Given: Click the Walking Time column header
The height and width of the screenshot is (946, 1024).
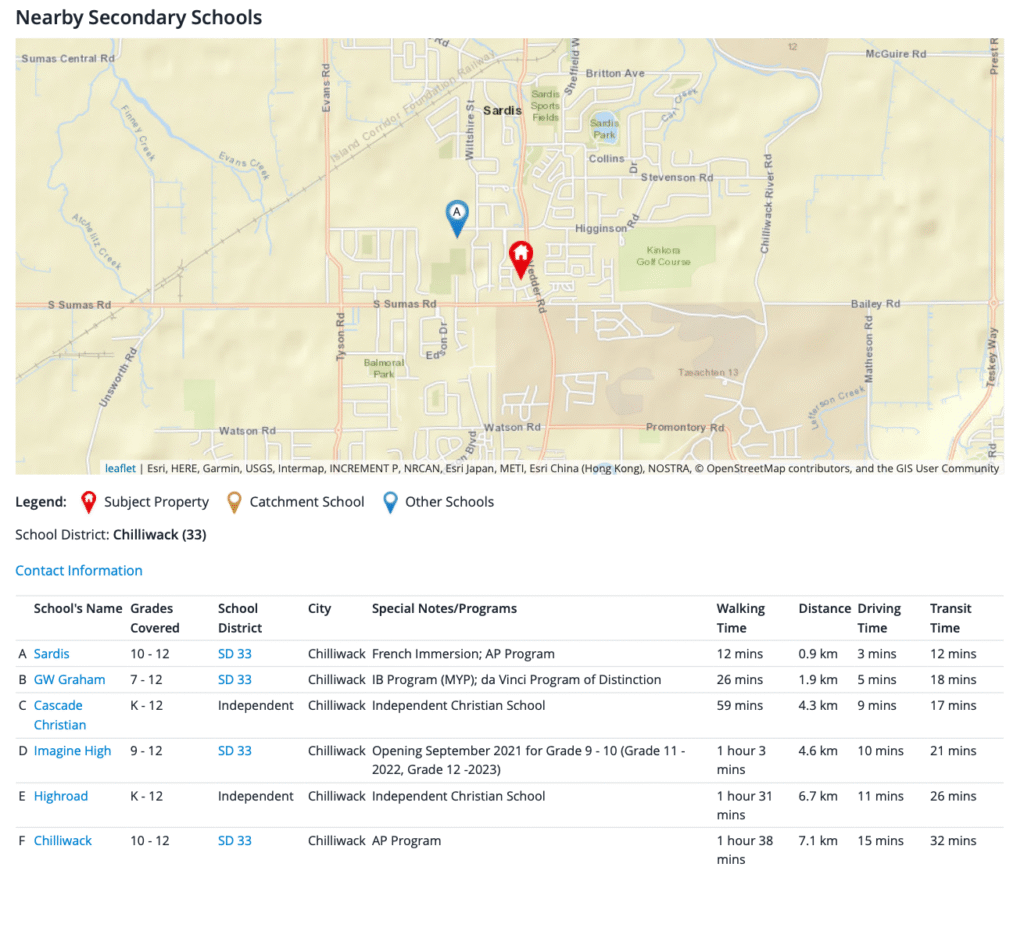Looking at the screenshot, I should pos(740,618).
